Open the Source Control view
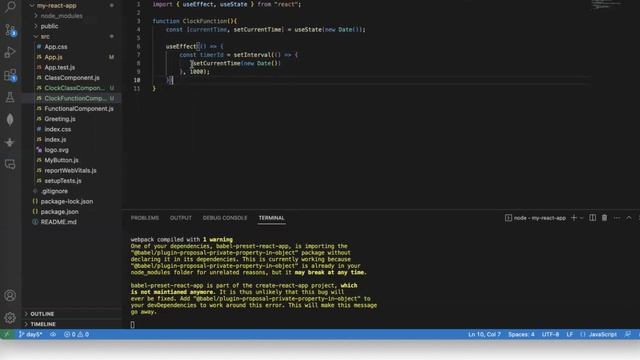The height and width of the screenshot is (360, 640). (x=10, y=30)
